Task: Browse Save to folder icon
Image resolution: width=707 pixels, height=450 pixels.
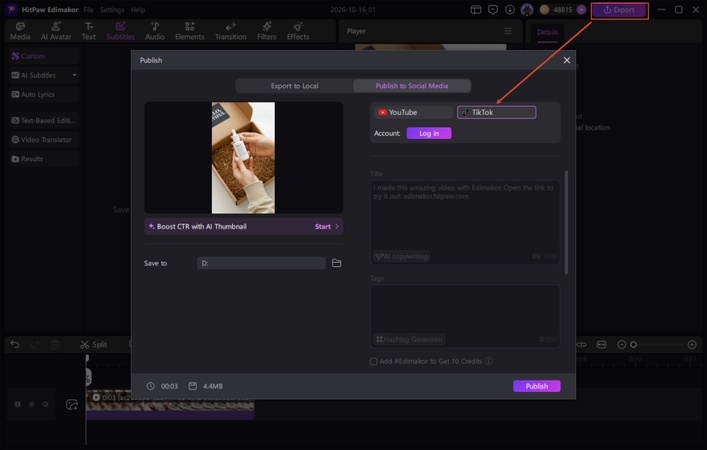Action: 336,263
